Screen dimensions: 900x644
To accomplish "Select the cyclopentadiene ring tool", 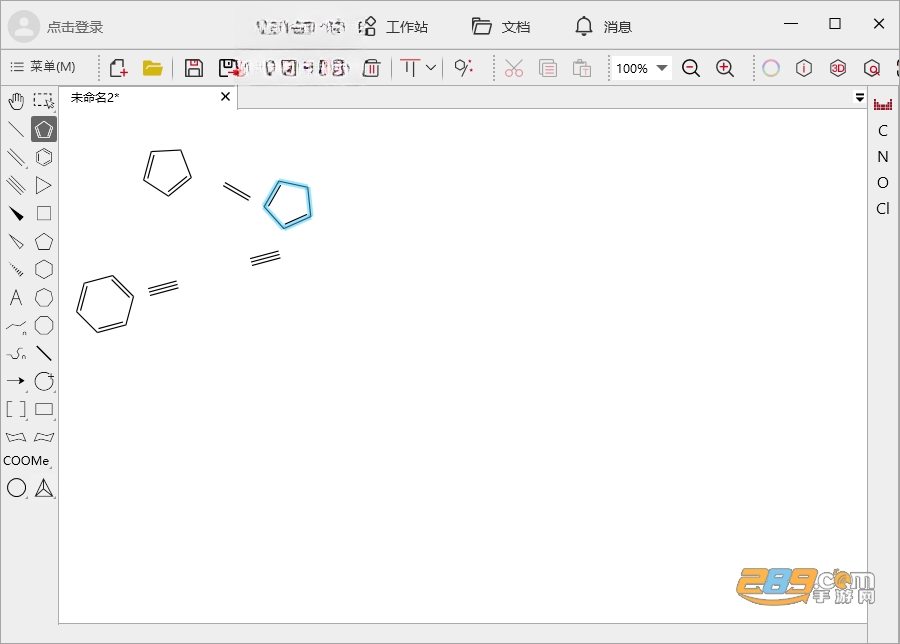I will tap(44, 129).
